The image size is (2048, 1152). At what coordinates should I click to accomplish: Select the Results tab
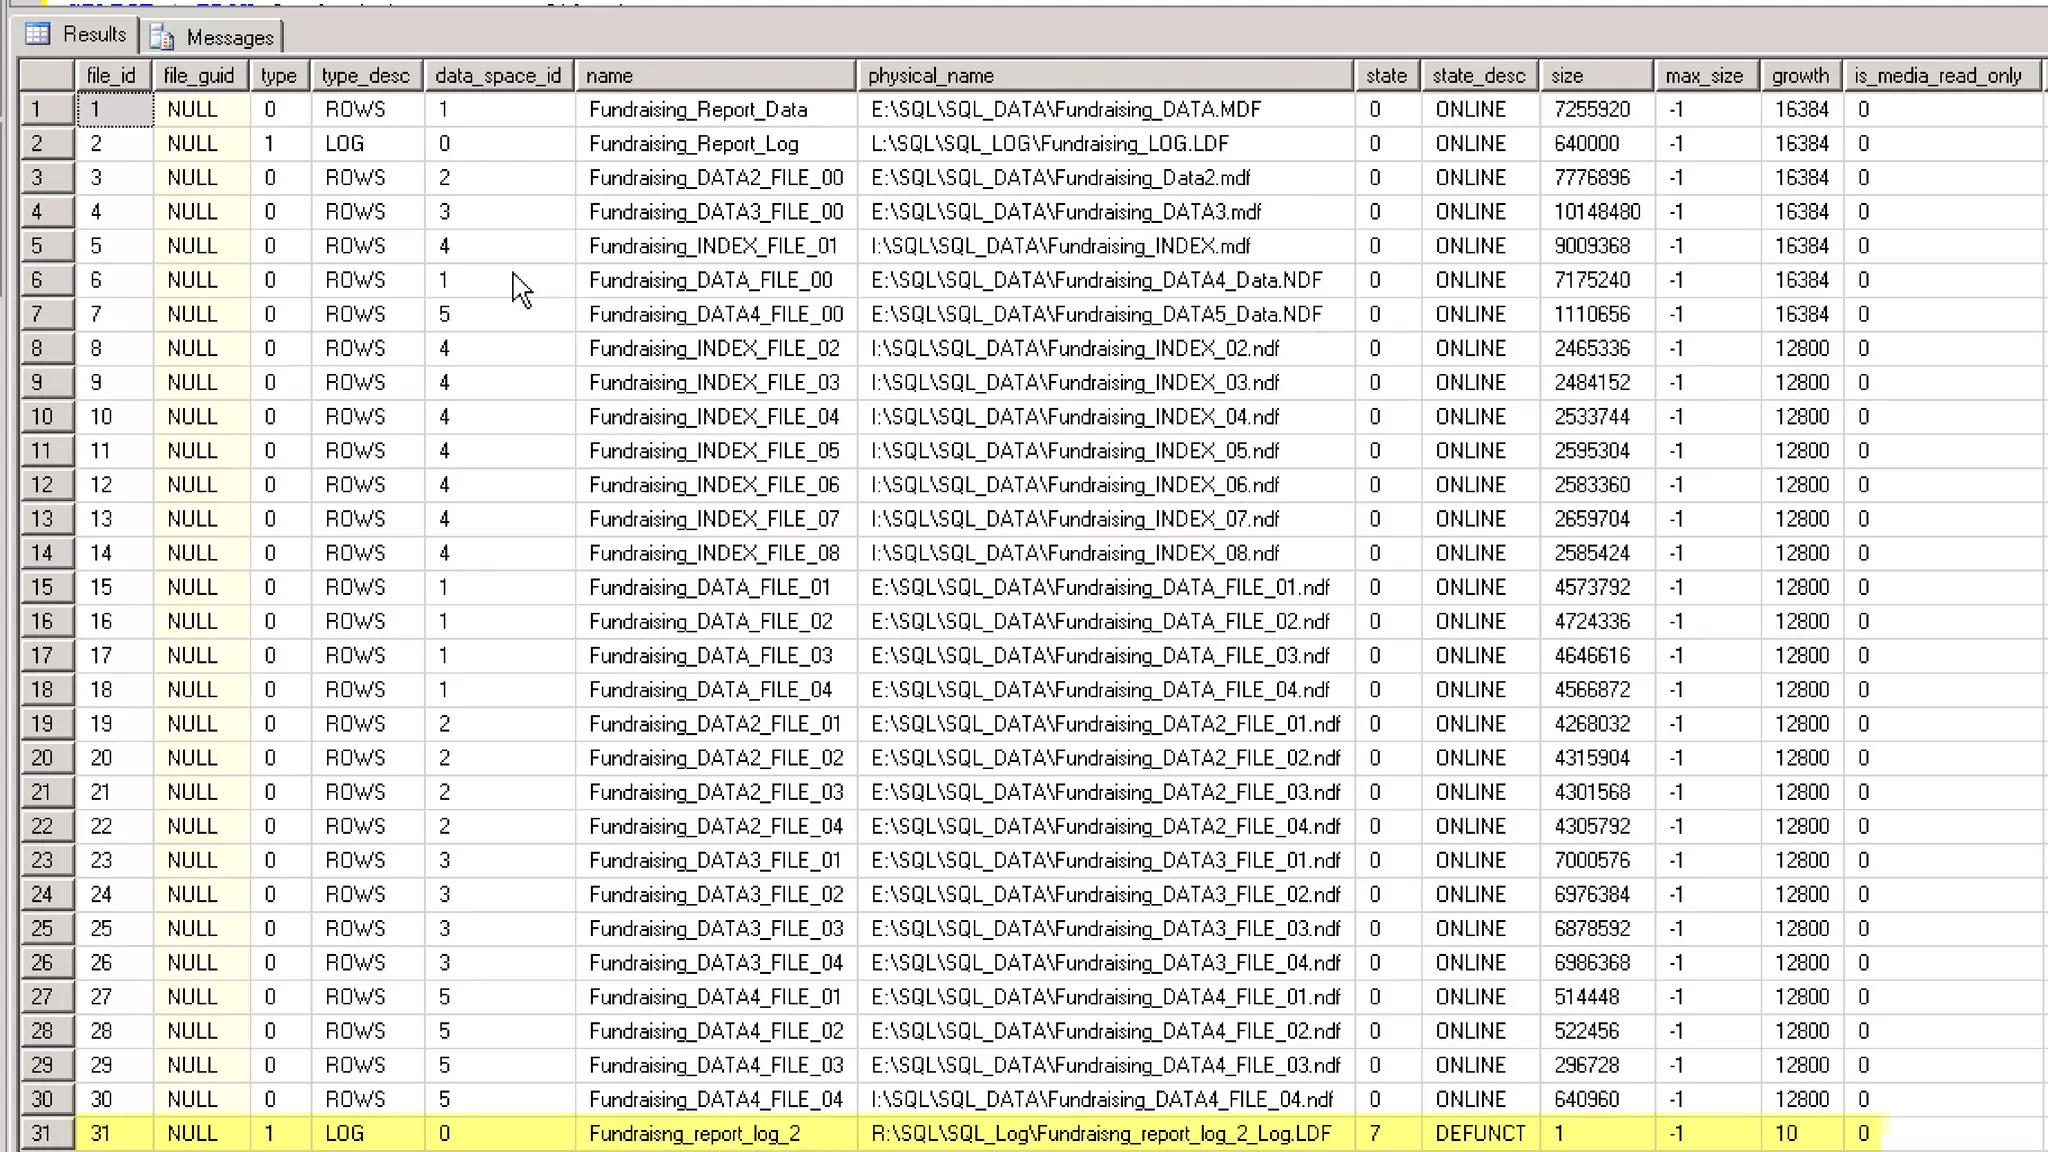pyautogui.click(x=94, y=34)
